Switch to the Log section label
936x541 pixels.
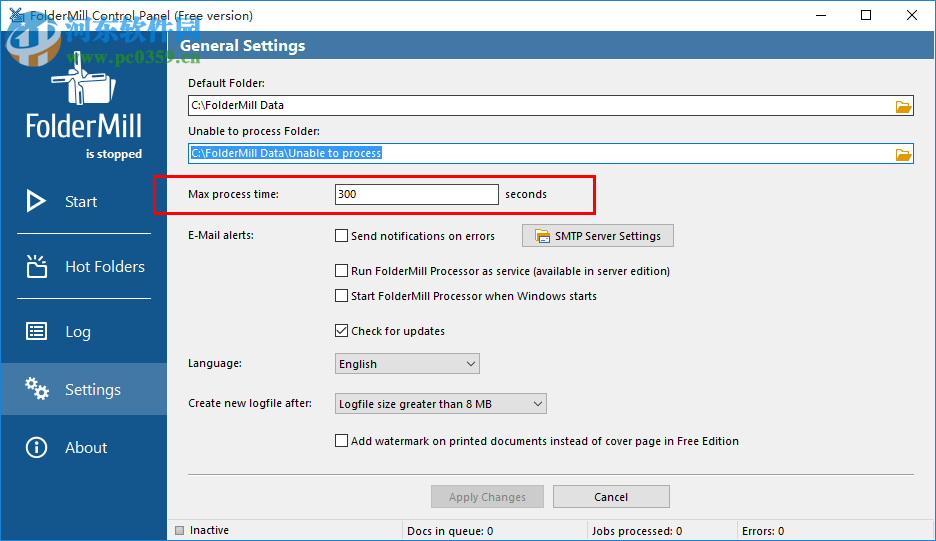pos(78,332)
